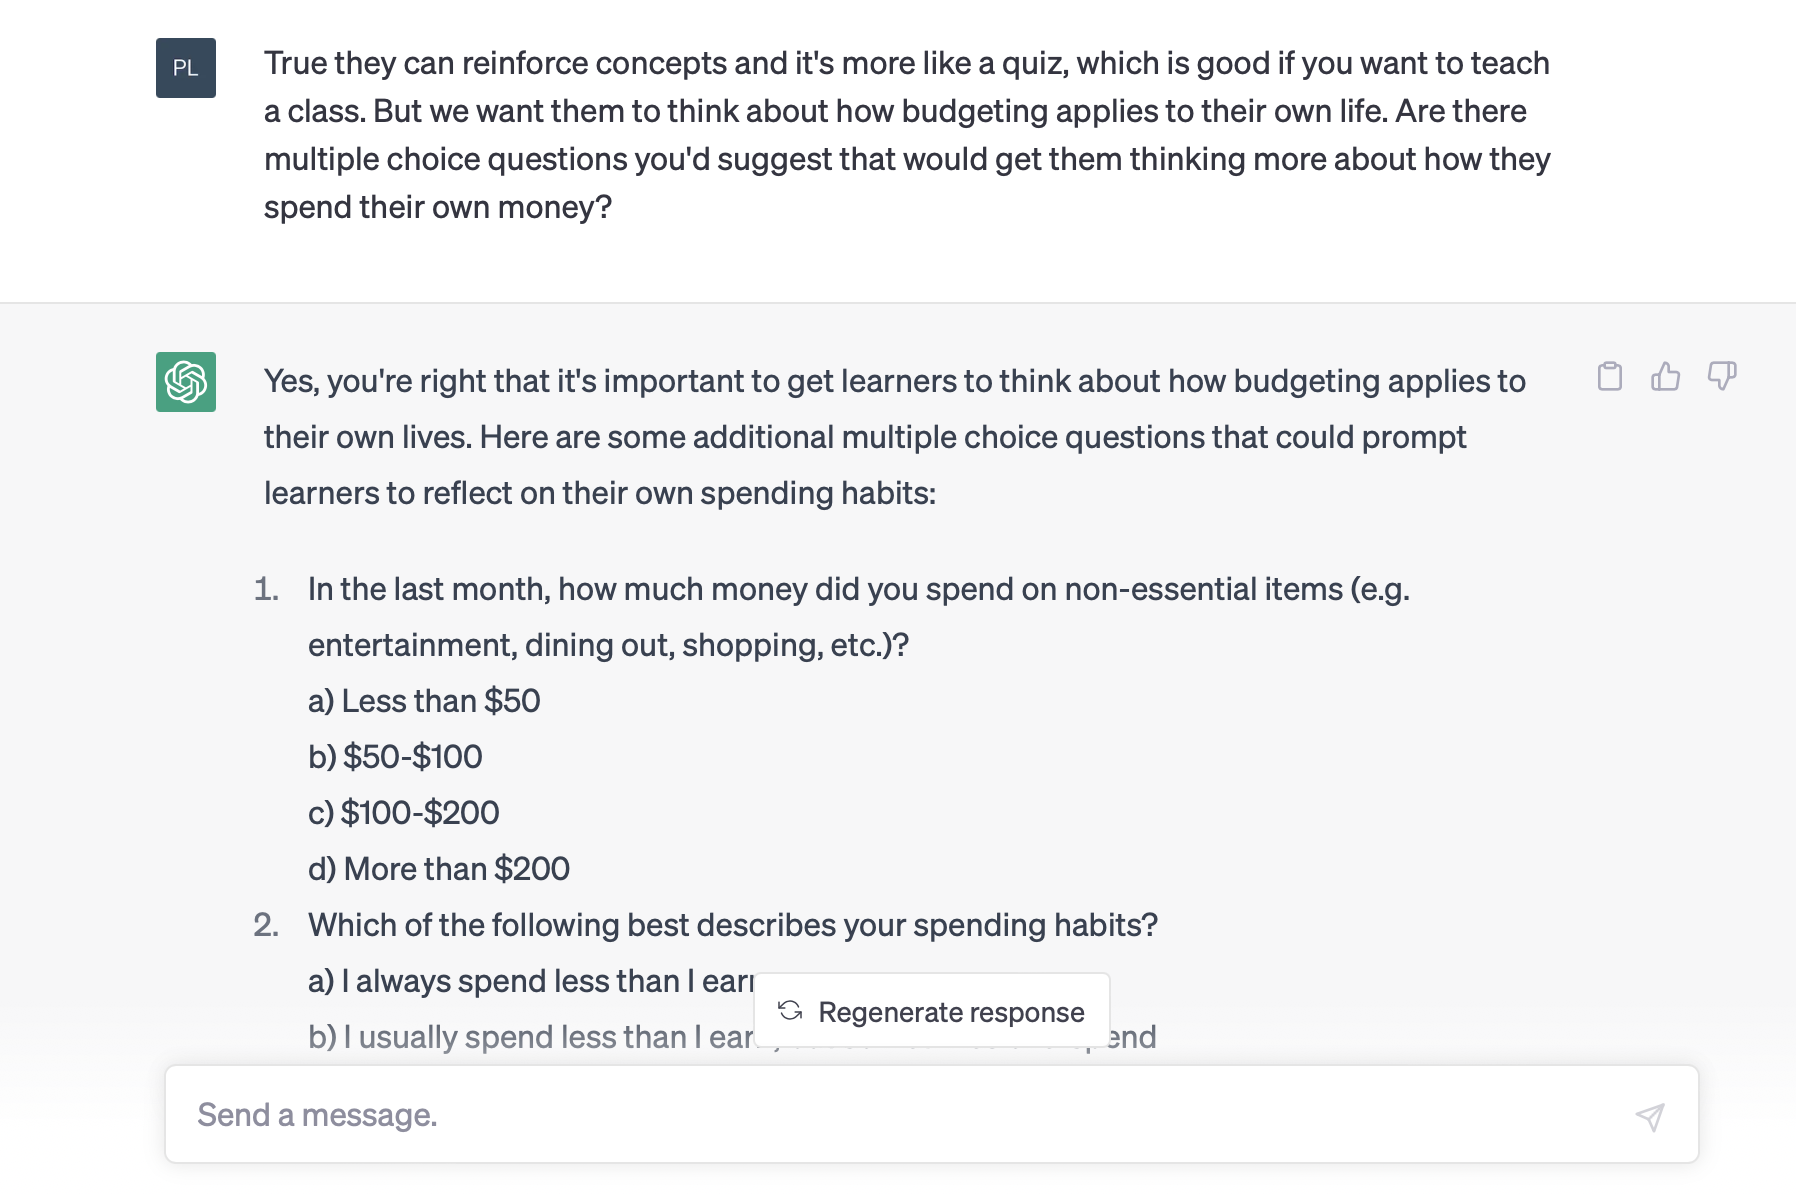Focus the Send a message field
This screenshot has height=1194, width=1796.
(900, 1114)
